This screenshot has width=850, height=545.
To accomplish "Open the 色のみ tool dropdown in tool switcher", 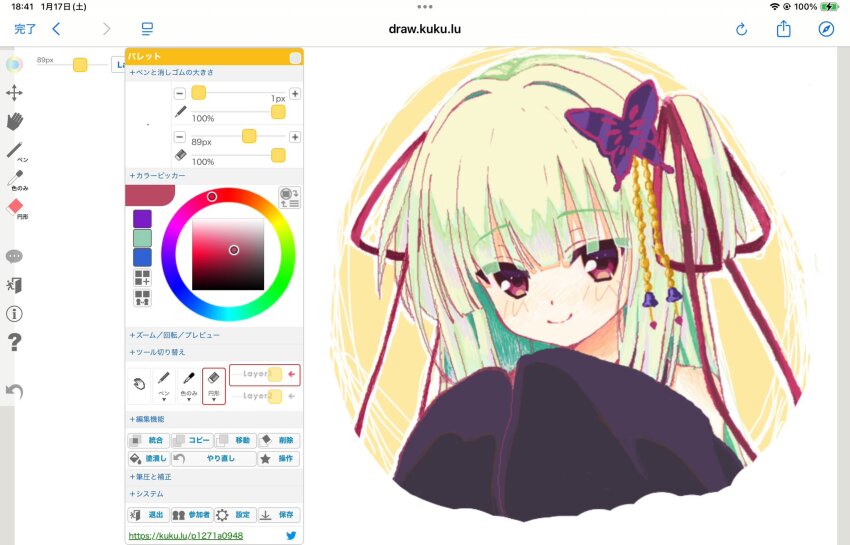I will click(189, 386).
